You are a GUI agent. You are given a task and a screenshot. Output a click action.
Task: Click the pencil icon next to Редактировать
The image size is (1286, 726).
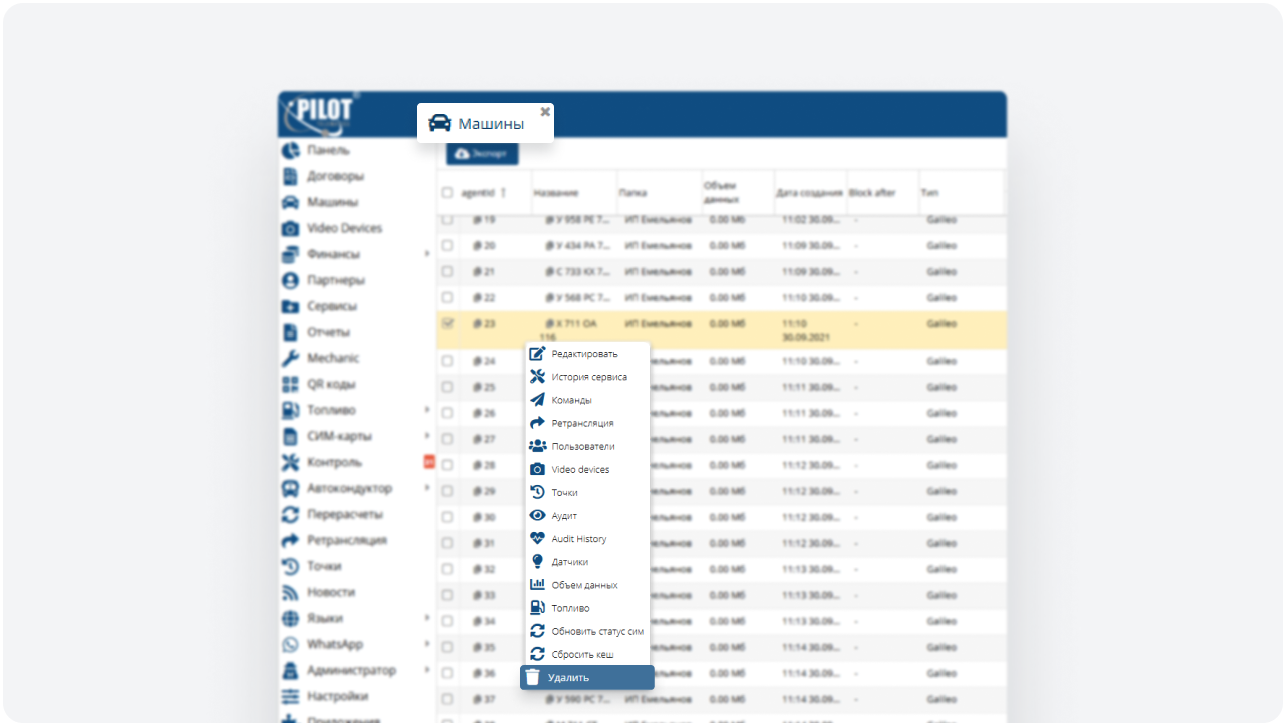coord(537,354)
